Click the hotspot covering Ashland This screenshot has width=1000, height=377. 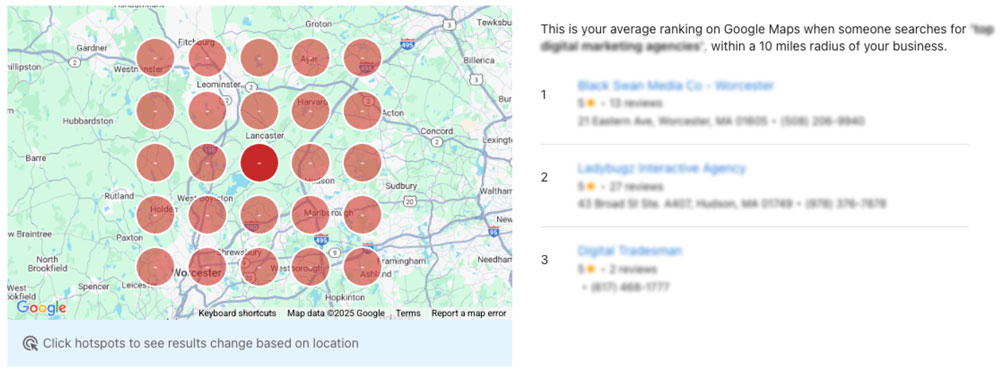click(x=362, y=267)
